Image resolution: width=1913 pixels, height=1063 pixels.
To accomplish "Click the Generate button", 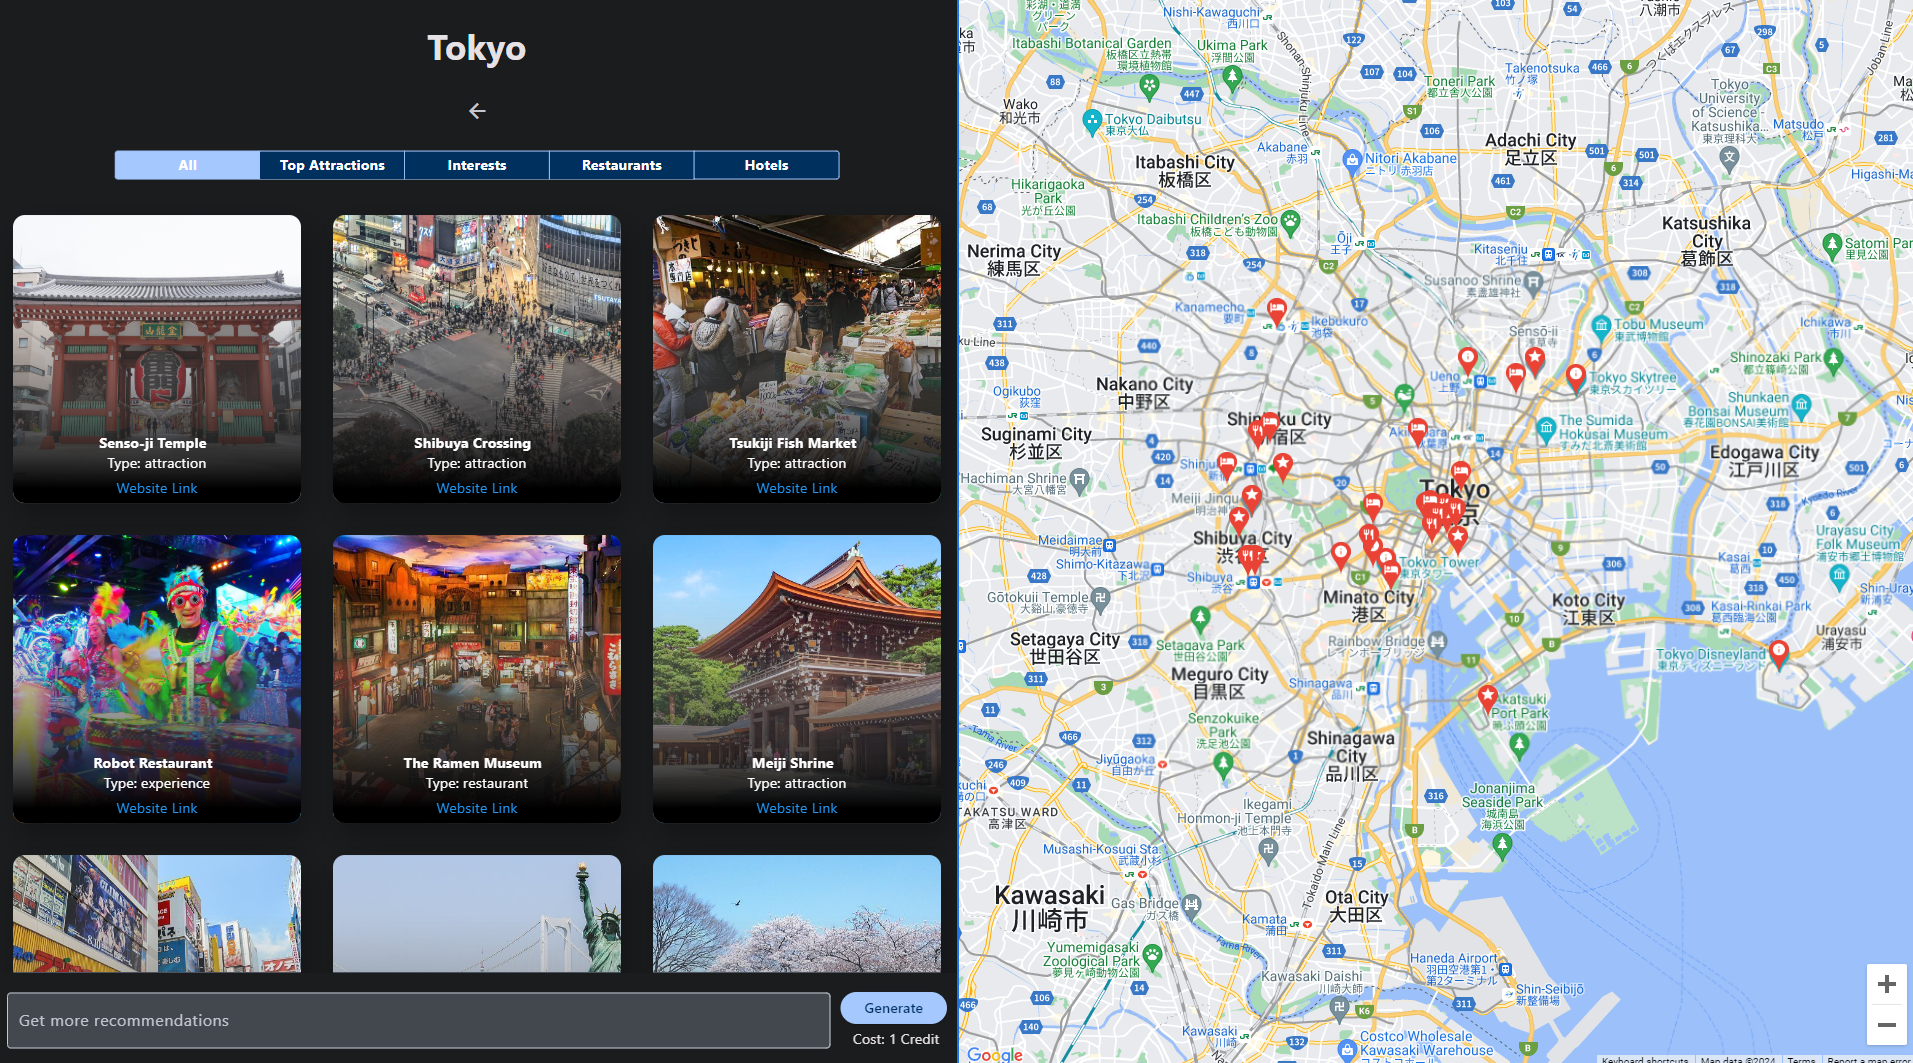I will 893,1008.
